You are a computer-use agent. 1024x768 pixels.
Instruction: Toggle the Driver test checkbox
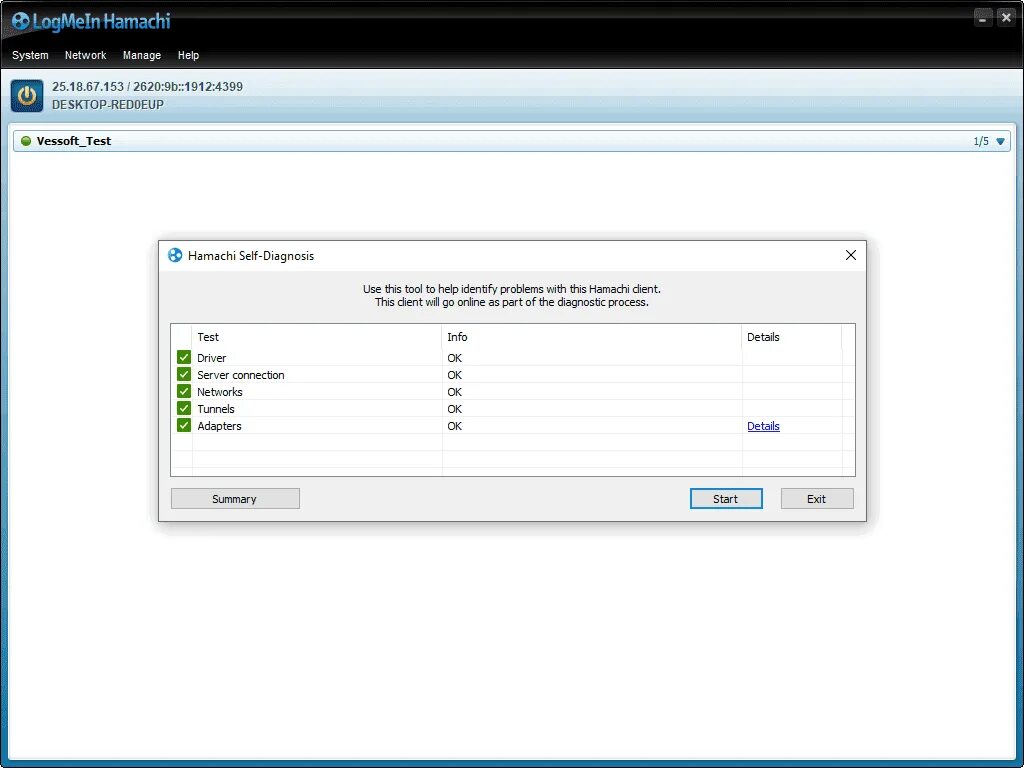pyautogui.click(x=184, y=357)
